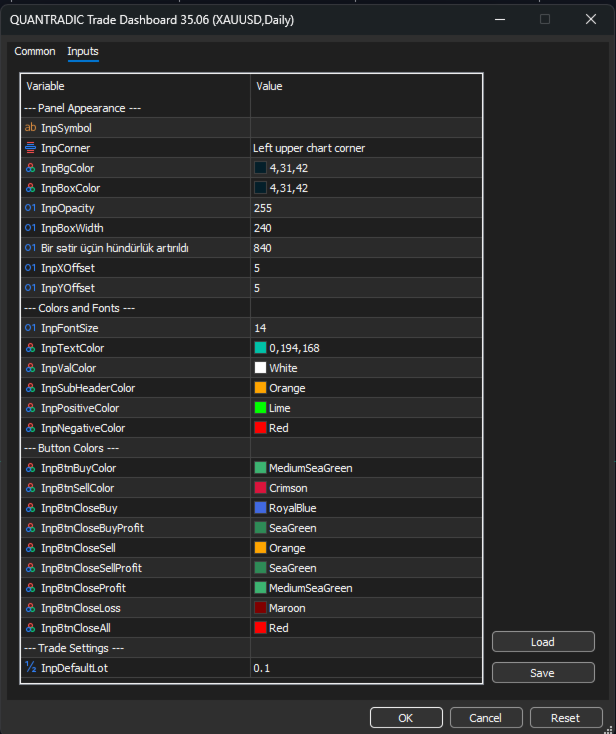The height and width of the screenshot is (734, 616).
Task: Close the QUANTRADIC Trade Dashboard dialog
Action: point(591,19)
